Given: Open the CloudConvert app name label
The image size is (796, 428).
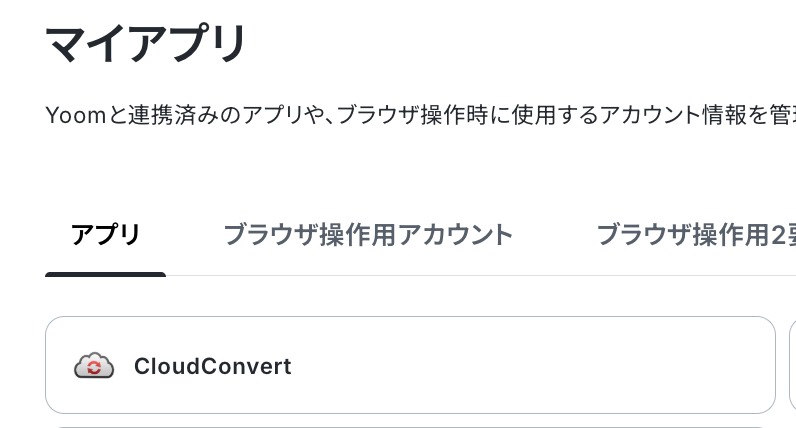Looking at the screenshot, I should pyautogui.click(x=213, y=366).
